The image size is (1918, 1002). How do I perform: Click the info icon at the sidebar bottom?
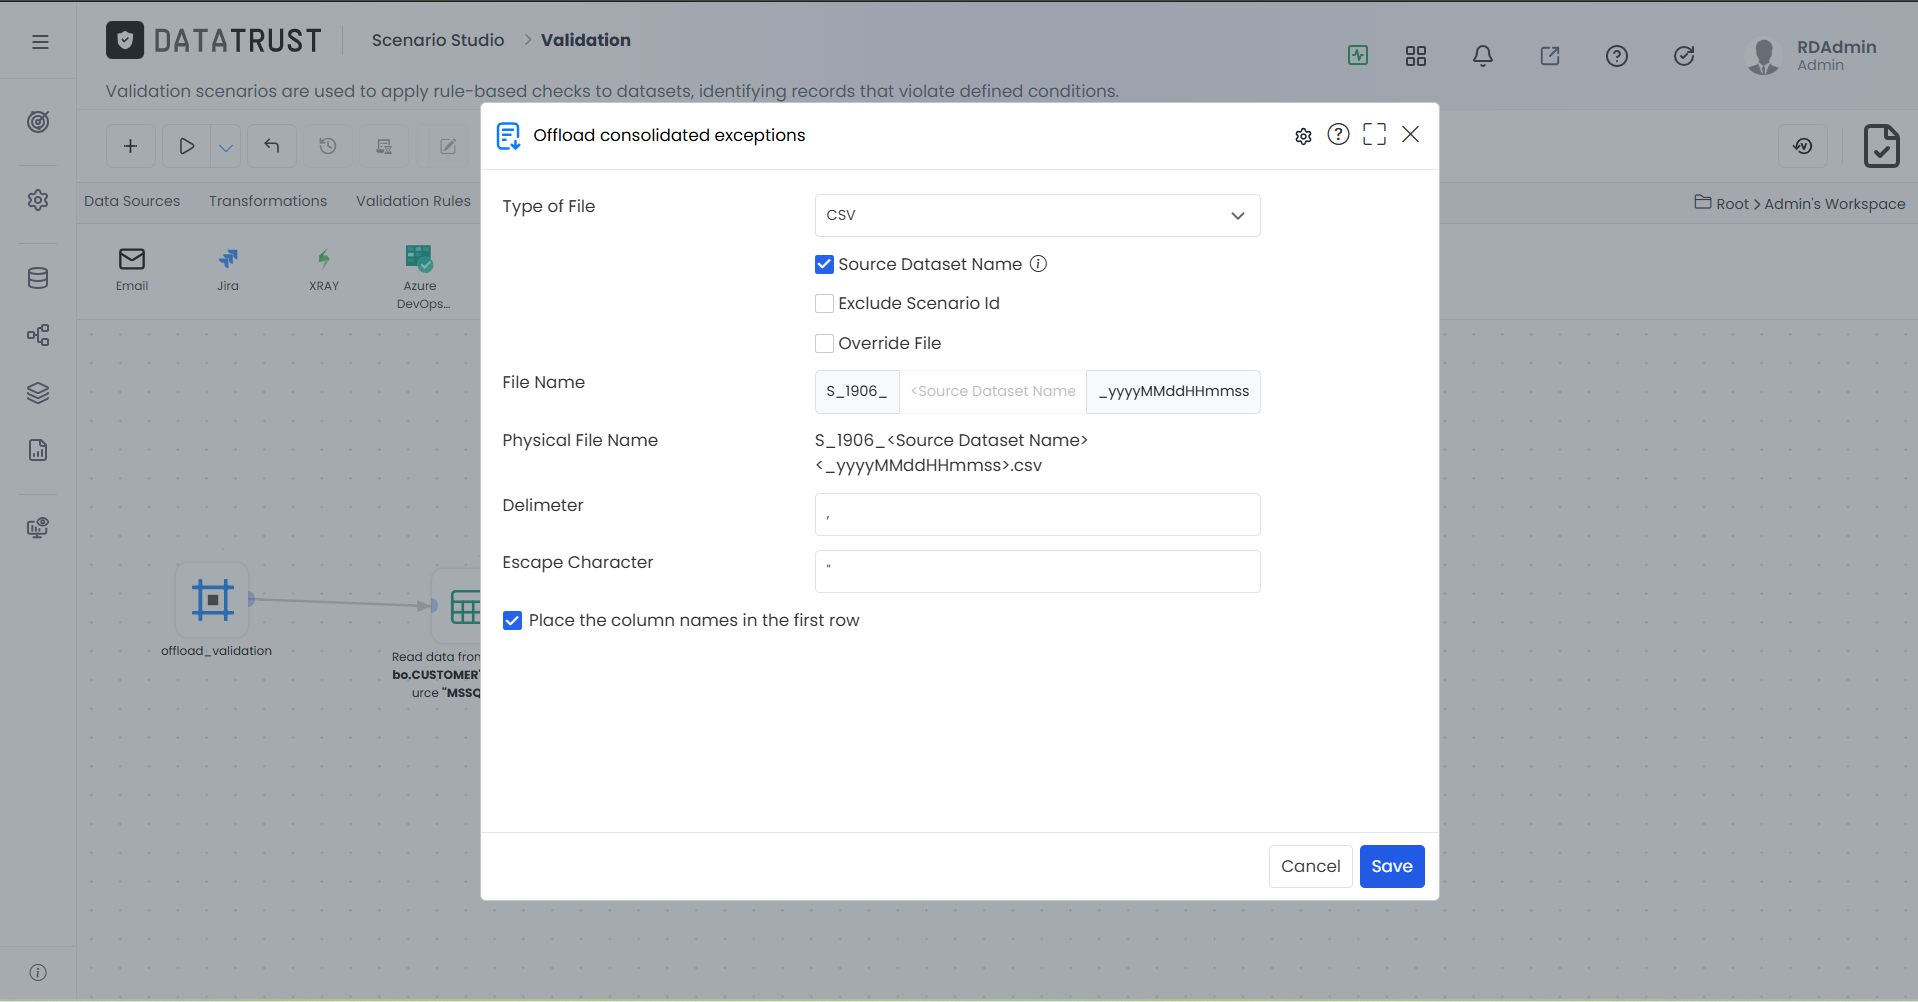pyautogui.click(x=38, y=972)
